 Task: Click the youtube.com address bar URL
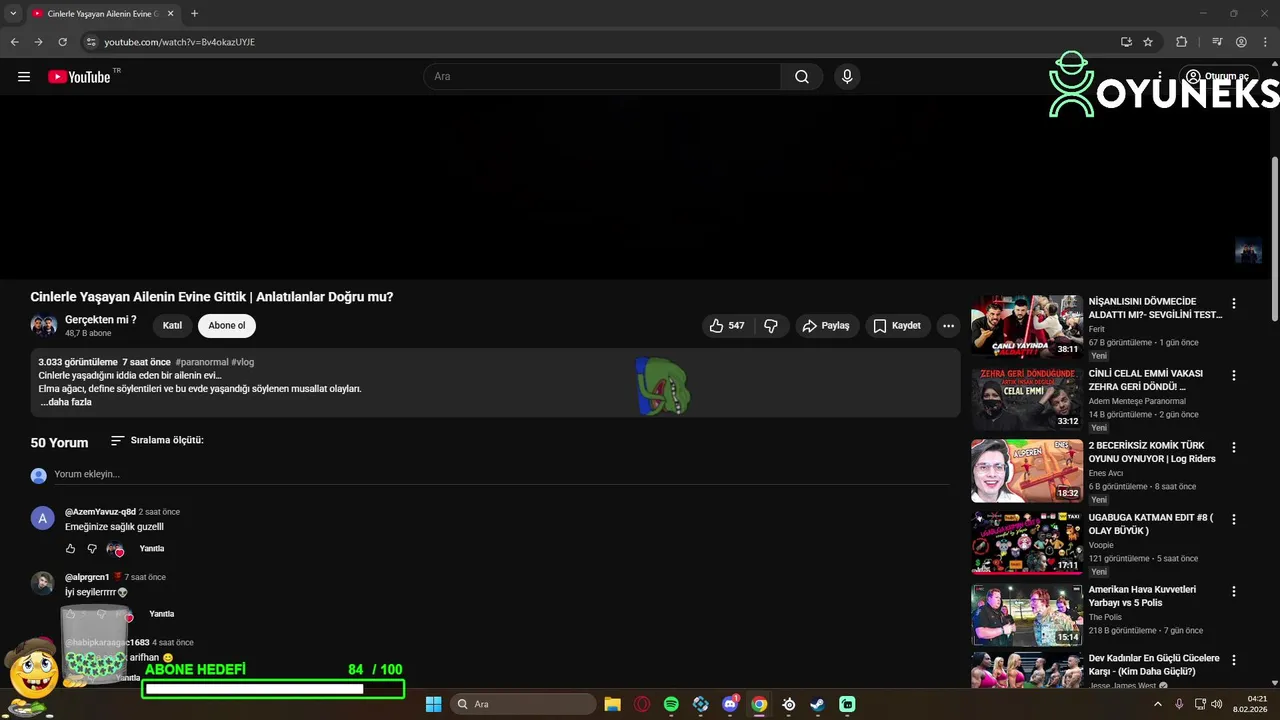click(179, 42)
